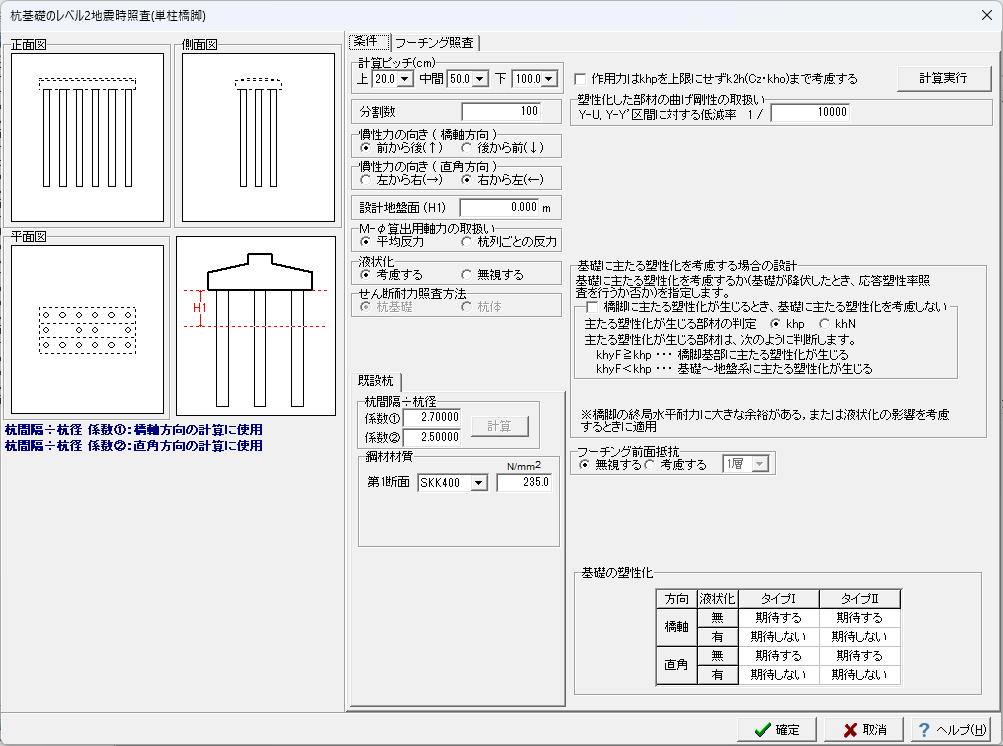This screenshot has width=1003, height=746.
Task: Select 後から前(↓) inertia direction
Action: 466,148
